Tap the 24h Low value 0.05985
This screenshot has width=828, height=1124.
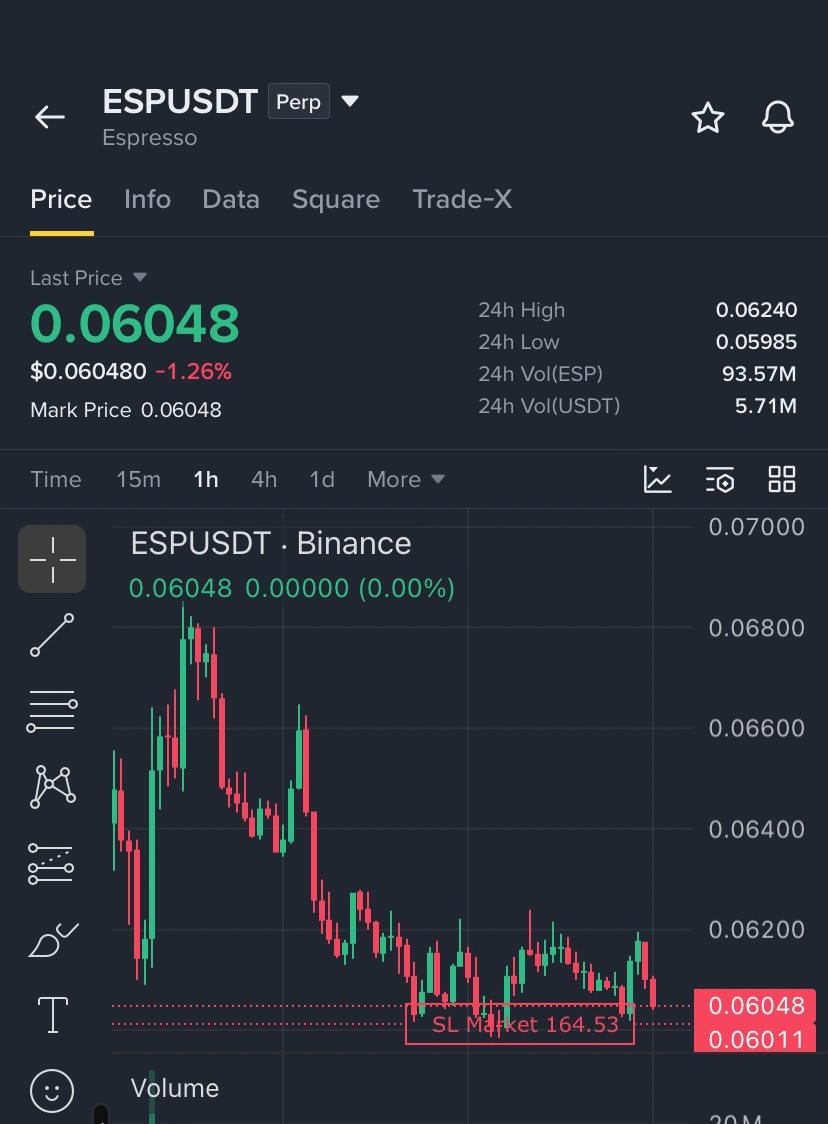pos(756,342)
